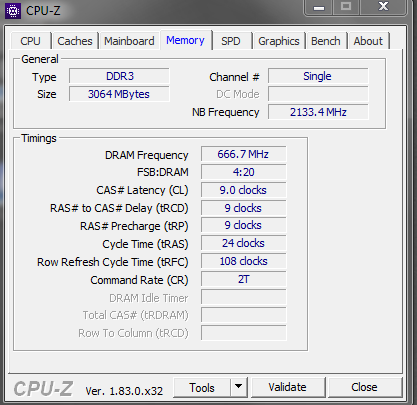Click the memory Type DDR3 field
The image size is (417, 405).
tap(119, 76)
